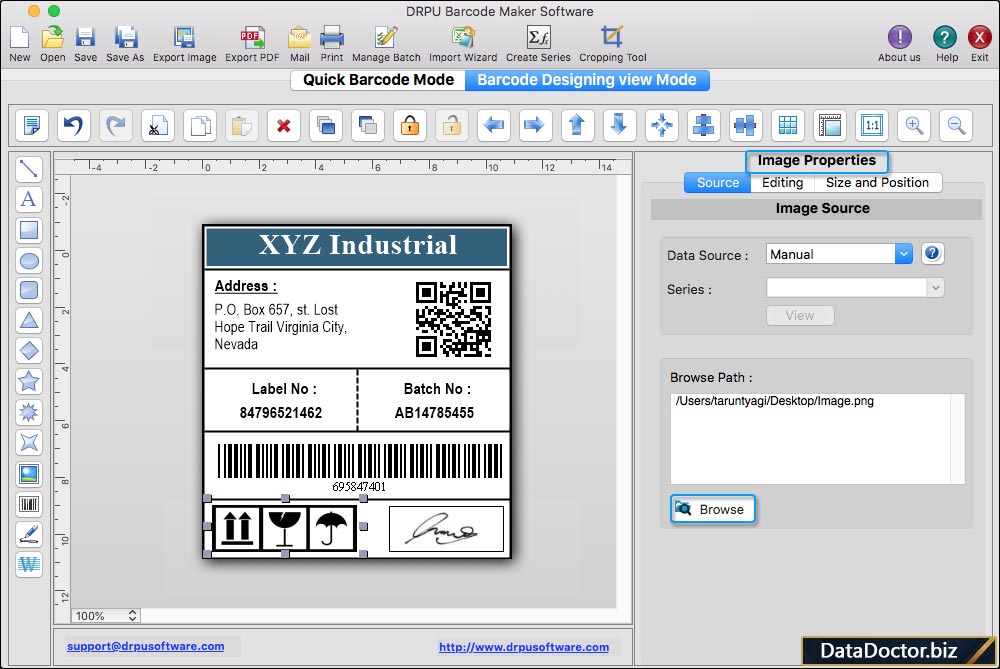Image resolution: width=1000 pixels, height=669 pixels.
Task: Select the Source tab
Action: click(x=717, y=182)
